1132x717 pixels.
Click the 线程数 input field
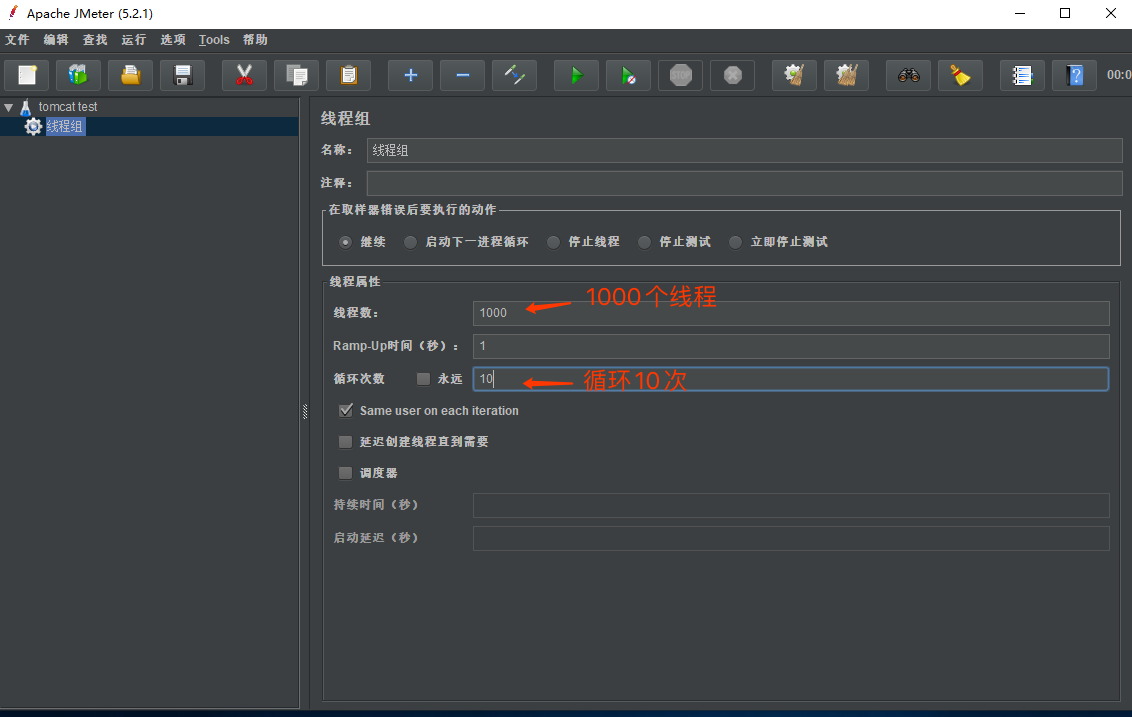point(790,313)
